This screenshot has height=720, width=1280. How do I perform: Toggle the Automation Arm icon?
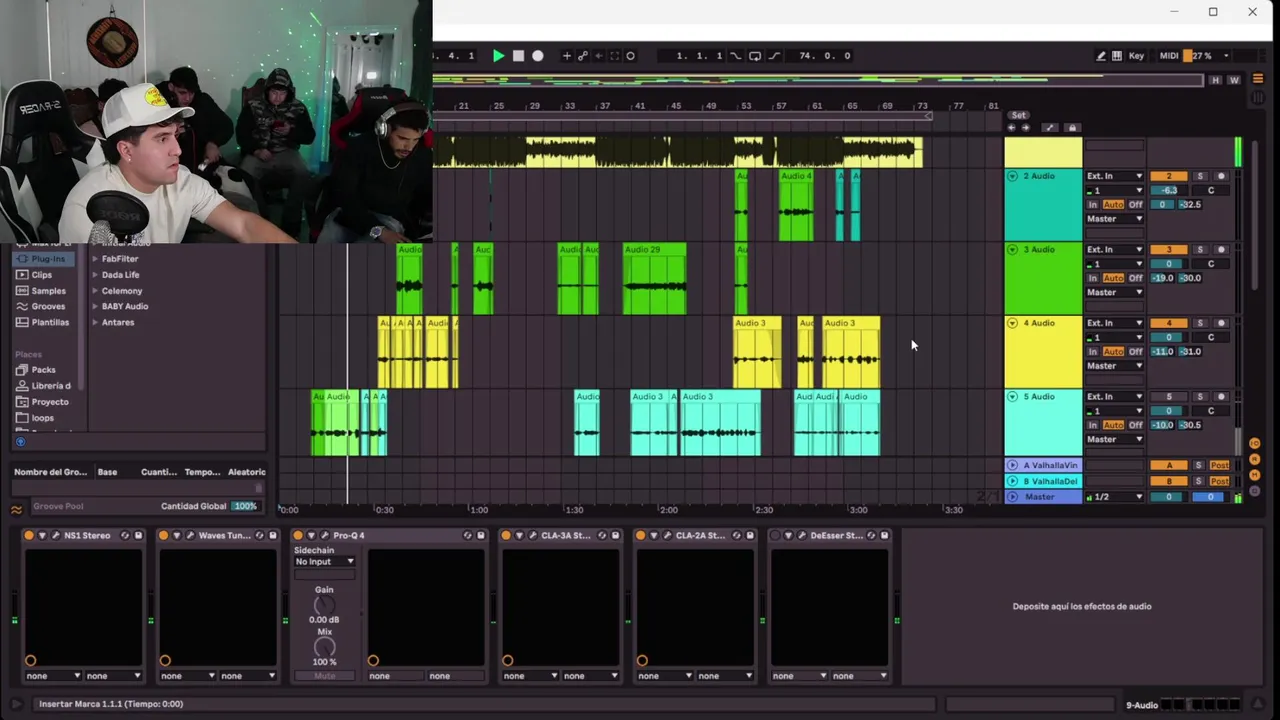(583, 56)
